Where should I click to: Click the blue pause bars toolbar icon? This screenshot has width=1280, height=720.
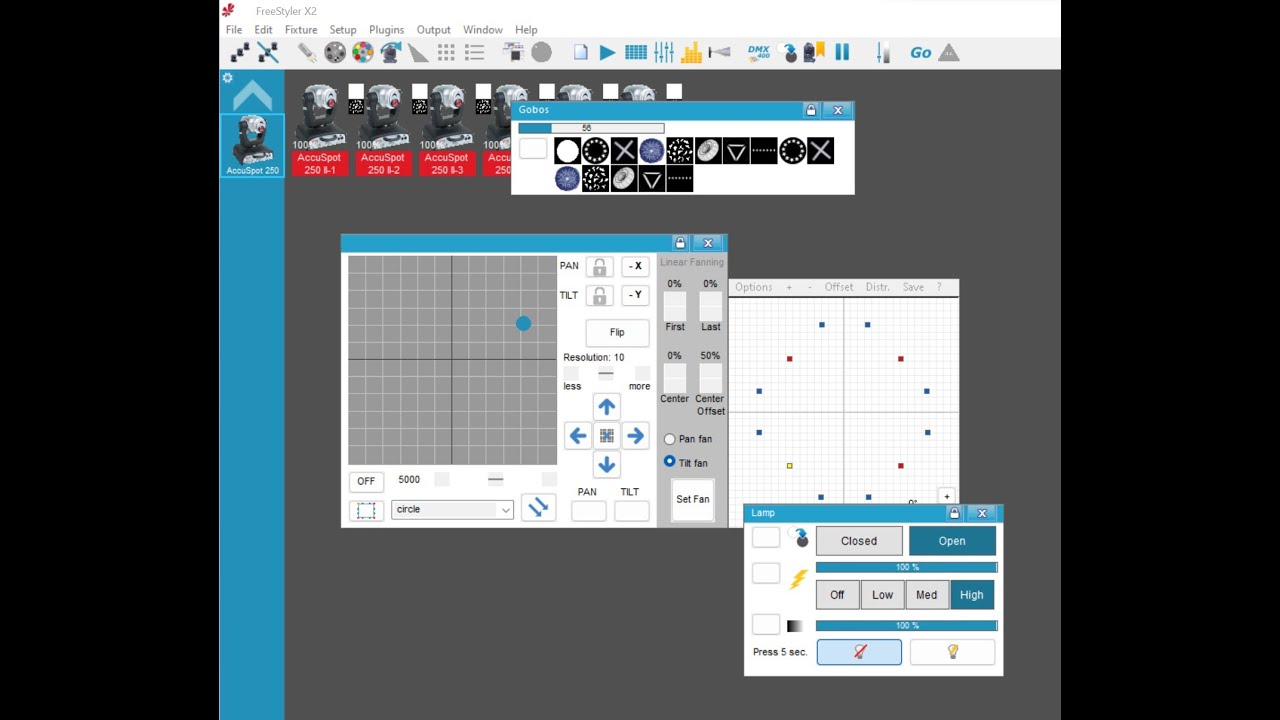[842, 53]
